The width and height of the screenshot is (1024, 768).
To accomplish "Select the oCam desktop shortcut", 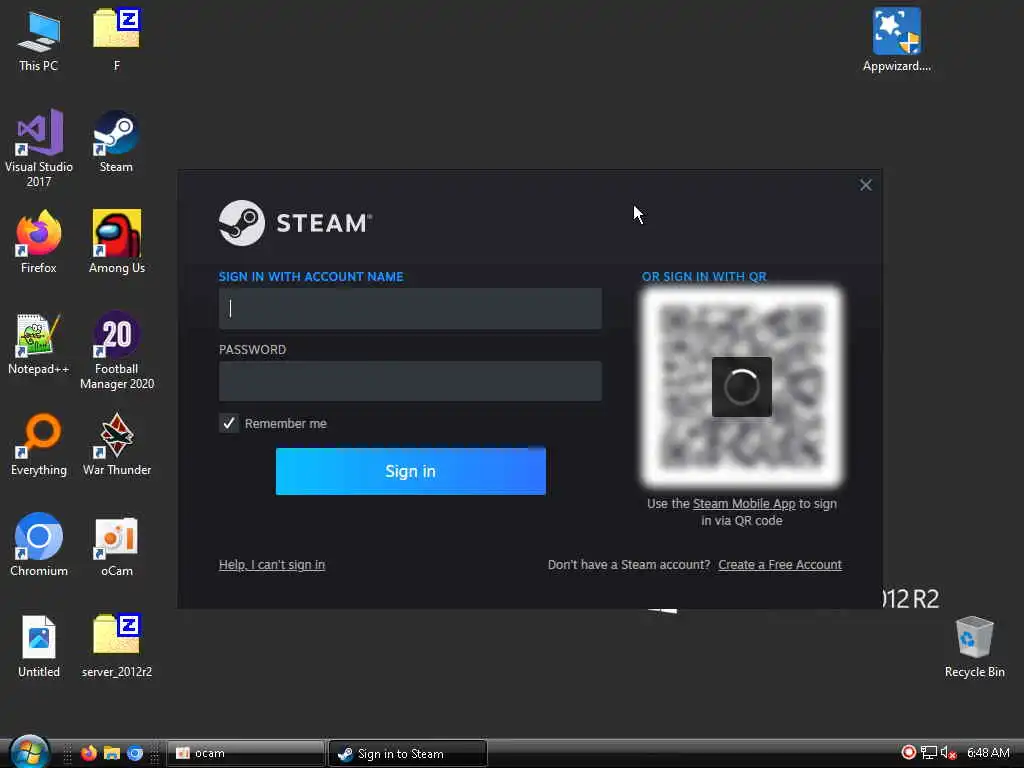I will point(117,545).
